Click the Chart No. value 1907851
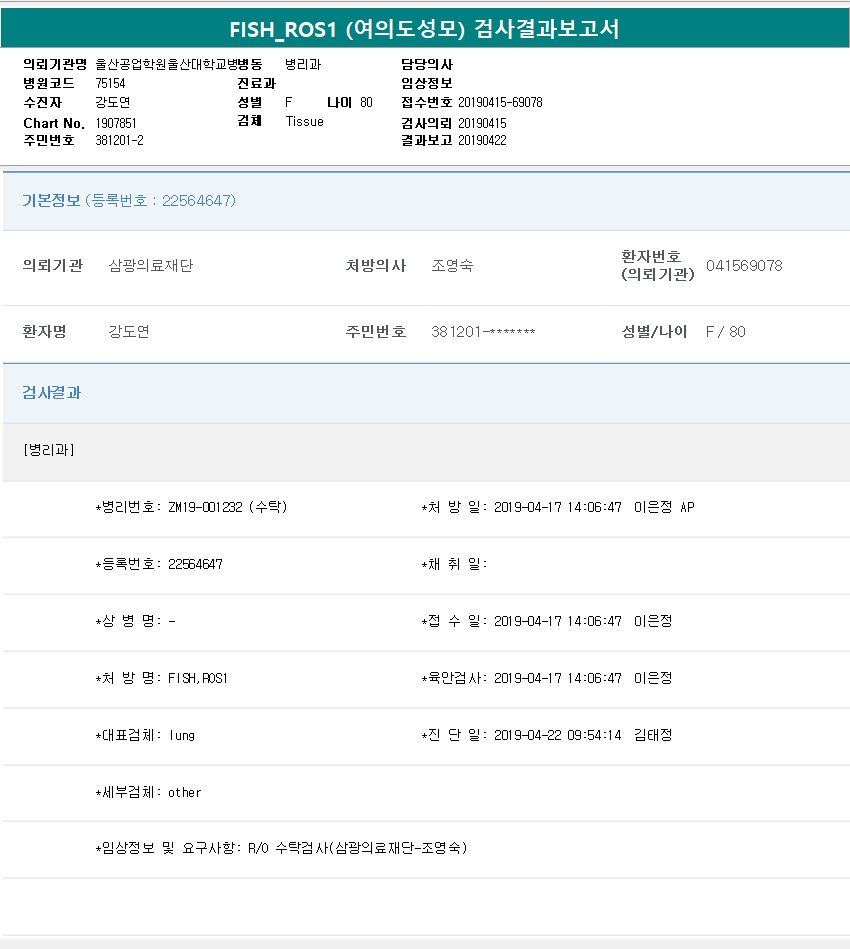Image resolution: width=850 pixels, height=949 pixels. (x=116, y=123)
